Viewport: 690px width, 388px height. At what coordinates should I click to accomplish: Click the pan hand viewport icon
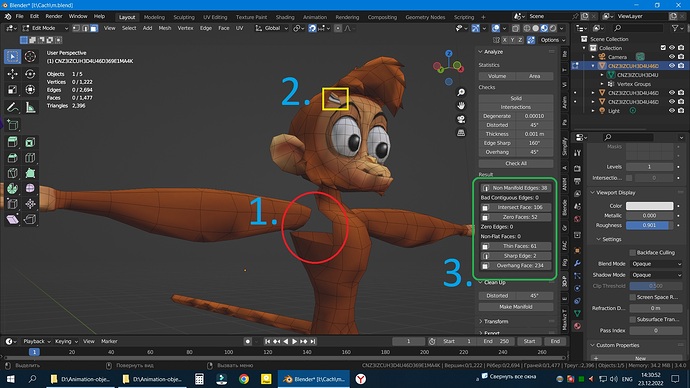[461, 106]
